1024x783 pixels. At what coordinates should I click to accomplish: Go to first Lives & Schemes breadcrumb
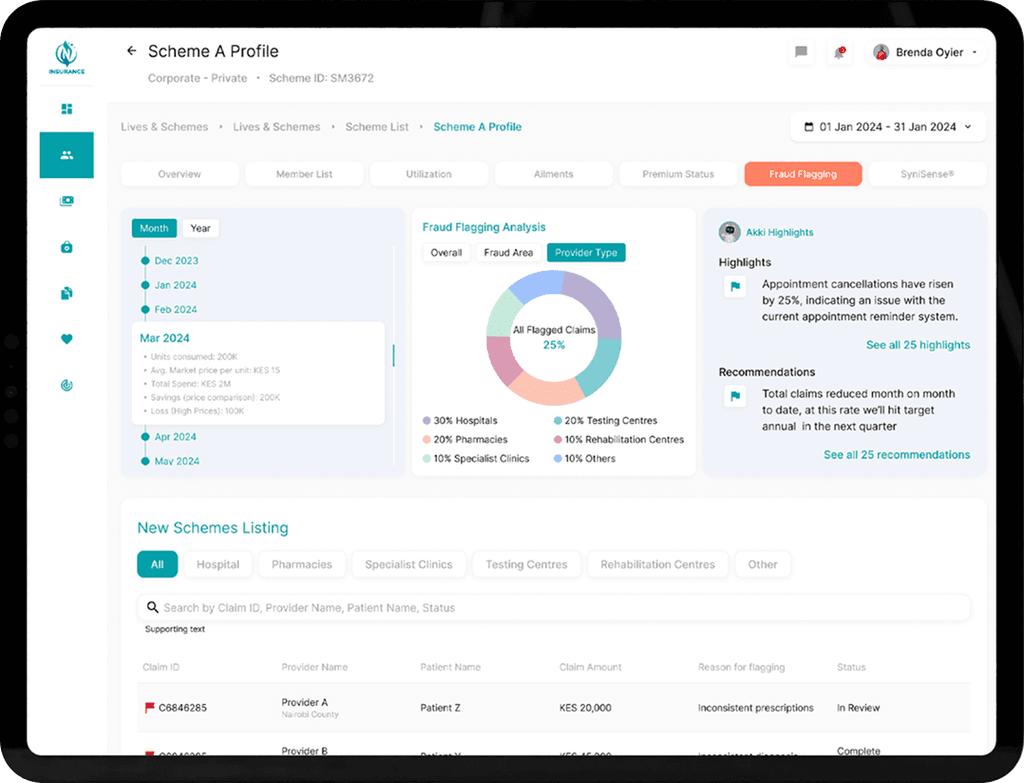click(x=165, y=127)
